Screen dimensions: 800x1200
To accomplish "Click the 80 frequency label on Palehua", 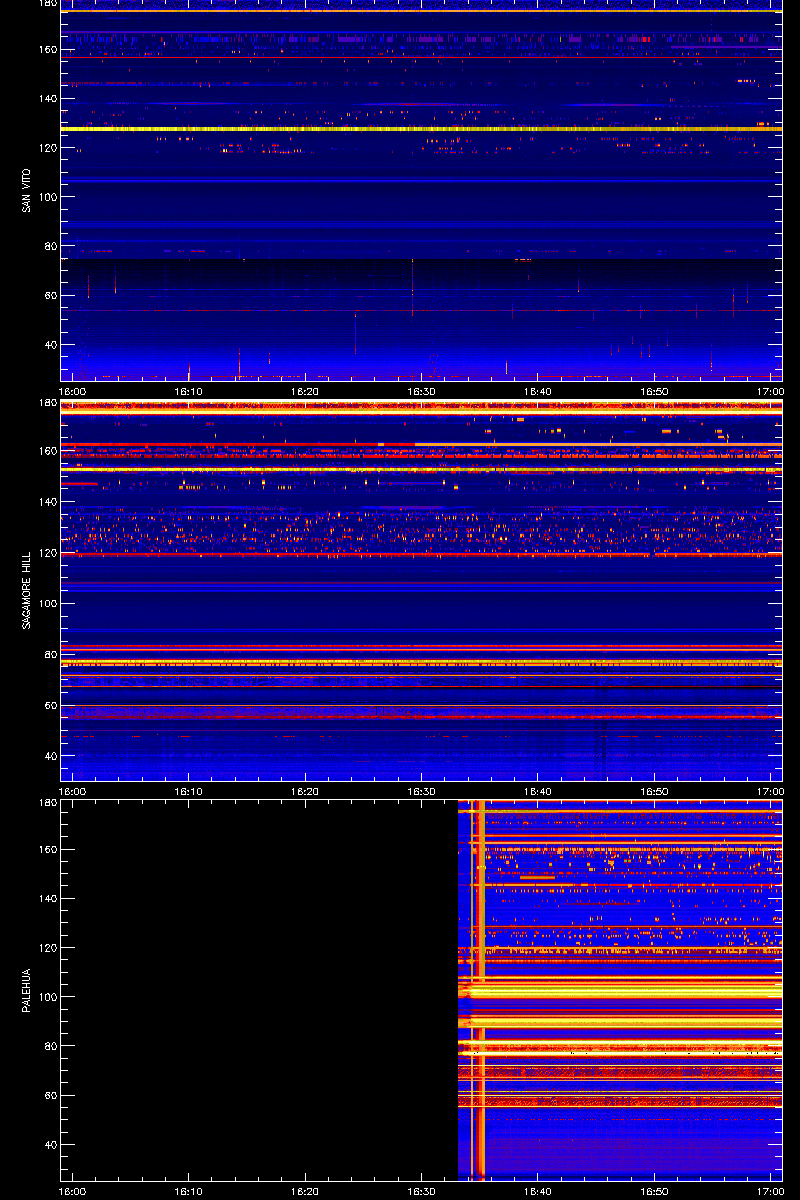I will tap(50, 1046).
